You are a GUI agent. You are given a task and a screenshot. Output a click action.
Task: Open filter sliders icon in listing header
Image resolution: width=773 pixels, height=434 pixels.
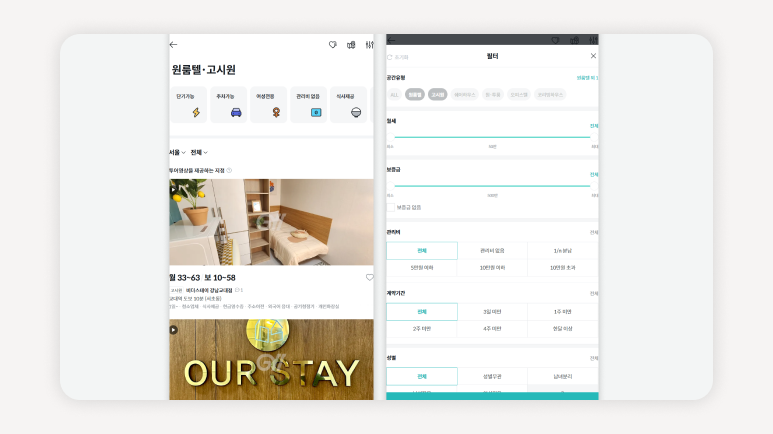[x=369, y=45]
